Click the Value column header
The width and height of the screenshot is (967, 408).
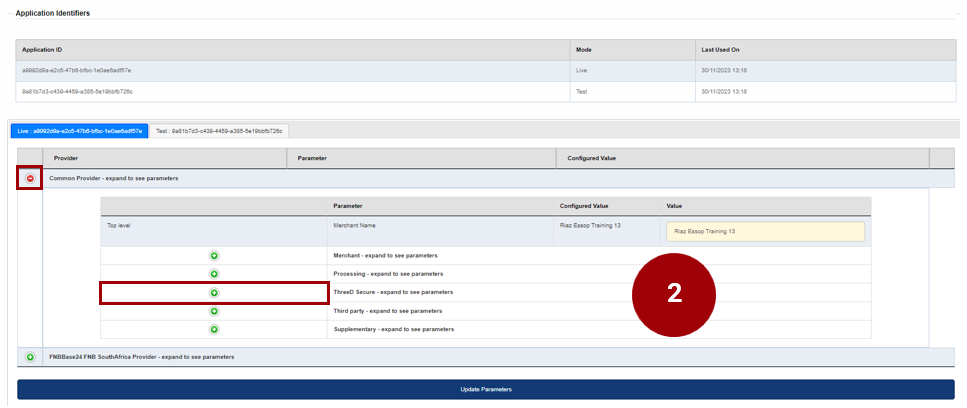coord(765,206)
